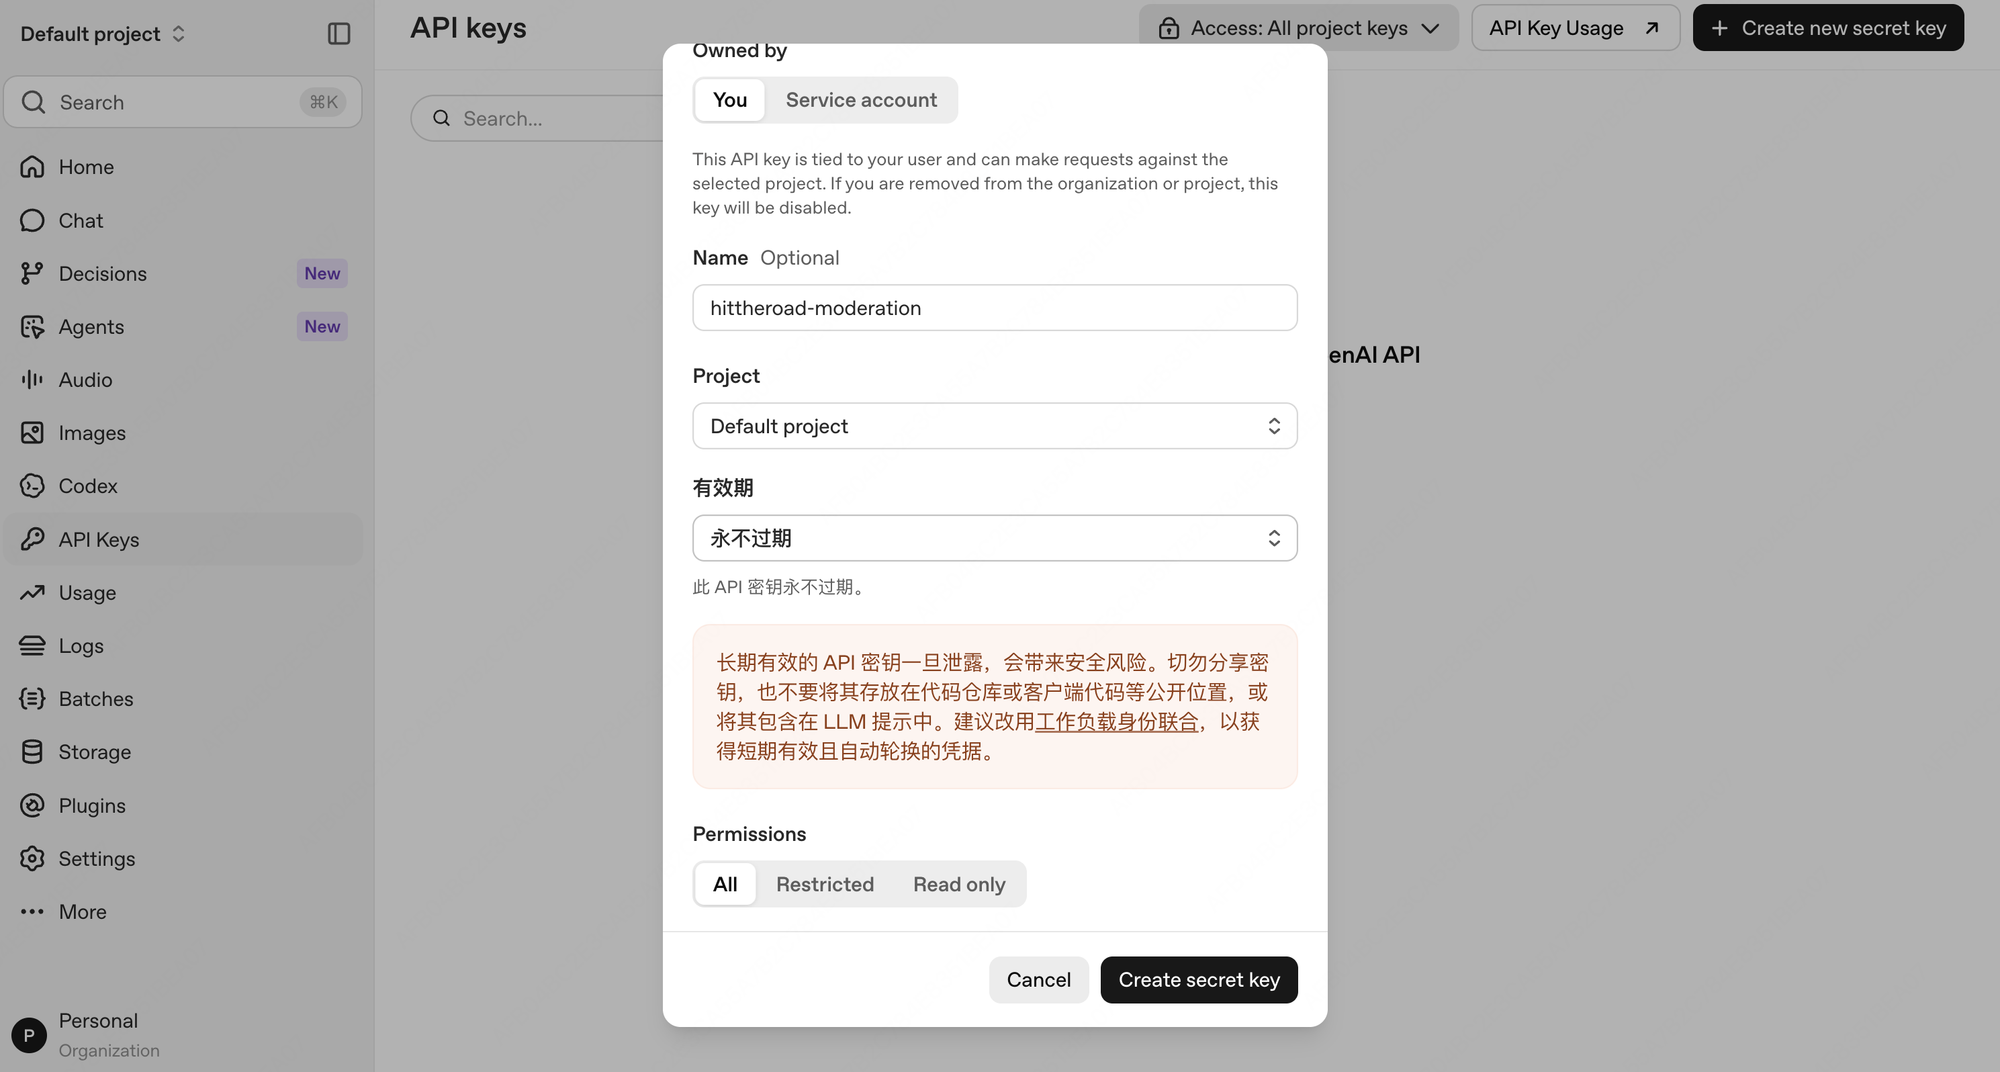Collapse sidebar with panel toggle icon
This screenshot has height=1072, width=2000.
pyautogui.click(x=339, y=34)
